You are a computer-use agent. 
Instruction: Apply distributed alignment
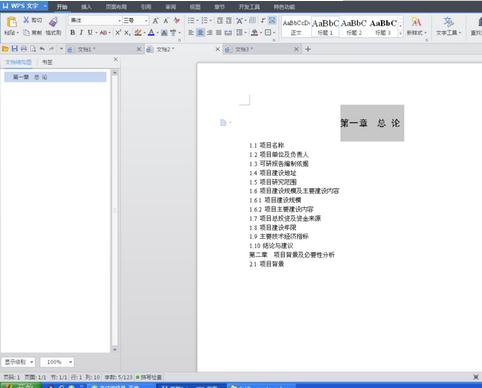click(228, 33)
